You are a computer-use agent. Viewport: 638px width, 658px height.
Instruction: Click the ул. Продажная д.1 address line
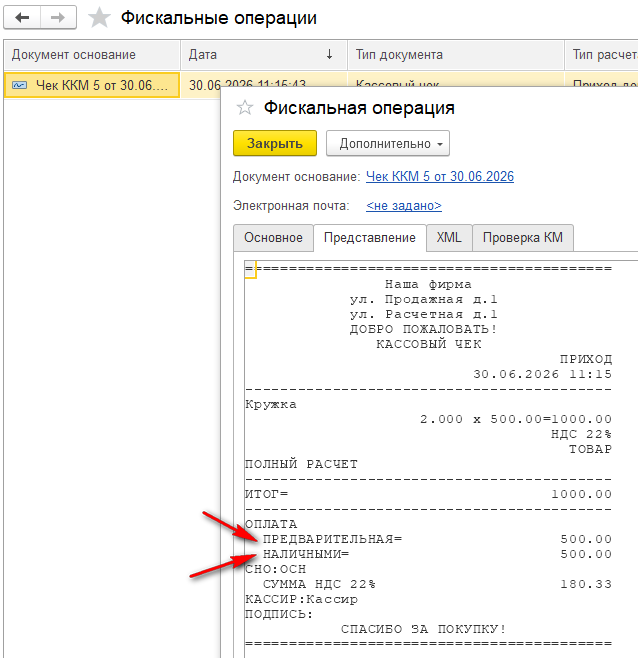424,300
